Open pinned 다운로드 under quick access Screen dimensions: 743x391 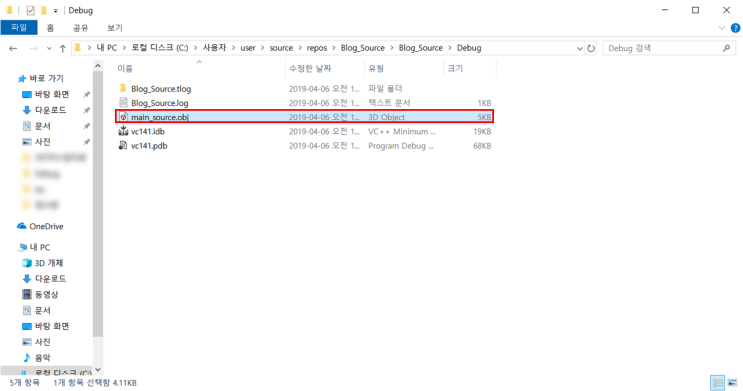coord(51,110)
